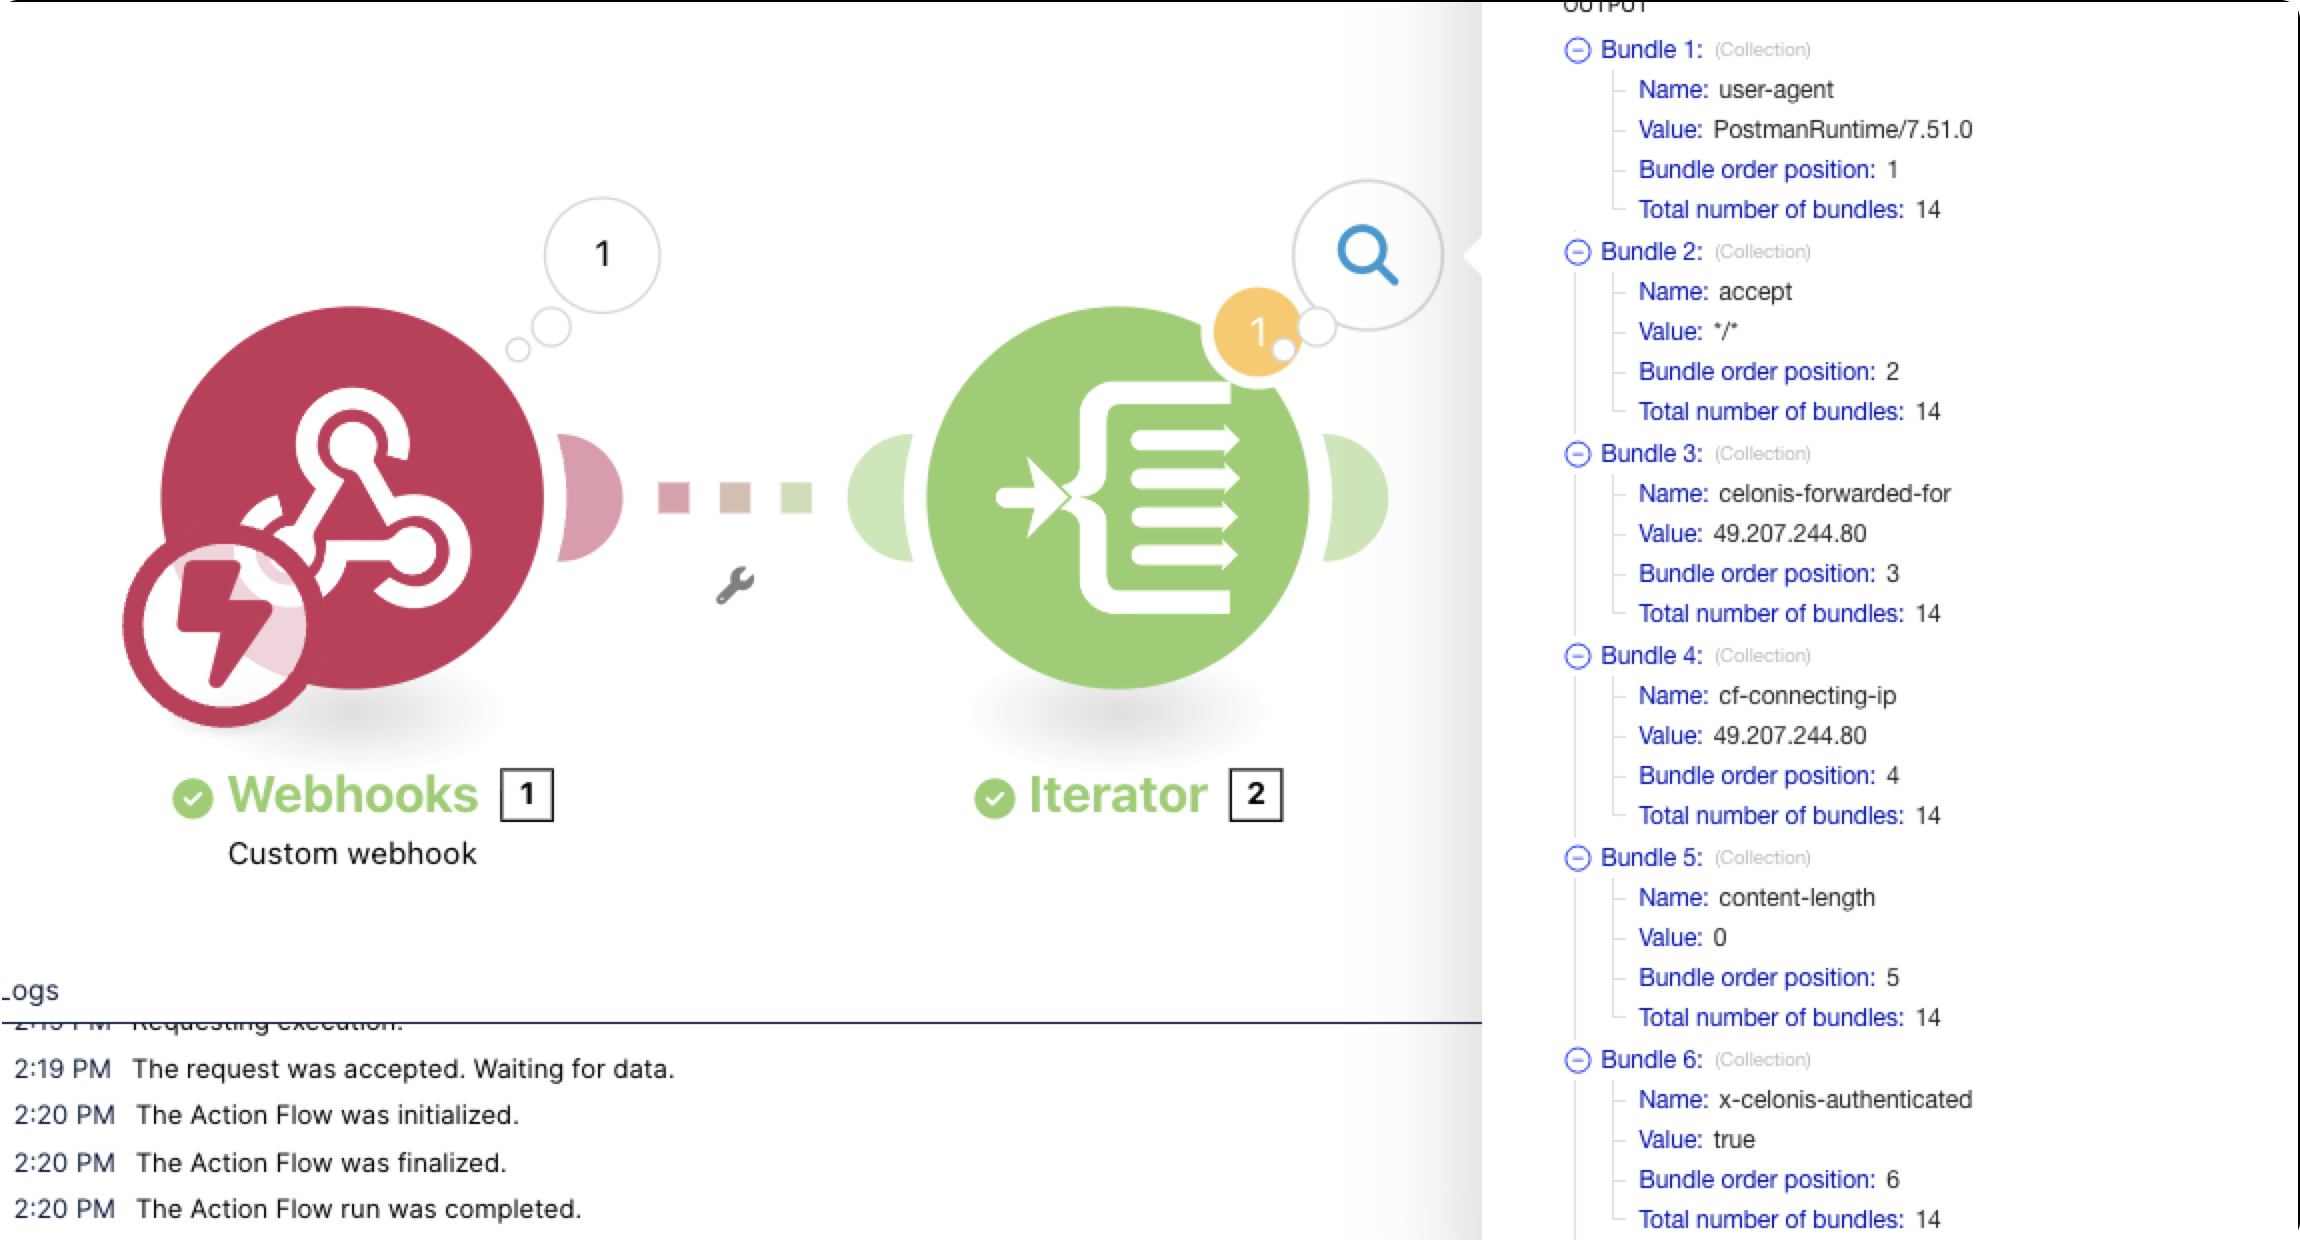This screenshot has width=2300, height=1240.
Task: Collapse Bundle 1 in the output
Action: (x=1577, y=50)
